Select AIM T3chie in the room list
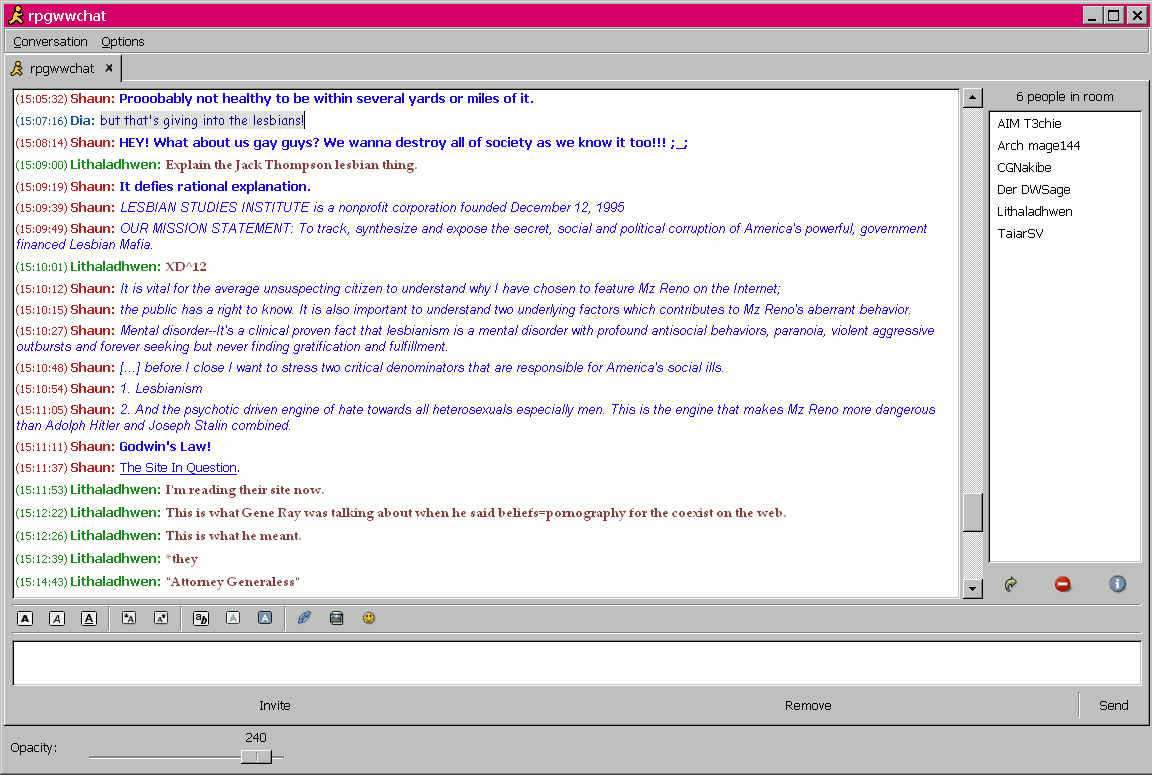 point(1029,123)
